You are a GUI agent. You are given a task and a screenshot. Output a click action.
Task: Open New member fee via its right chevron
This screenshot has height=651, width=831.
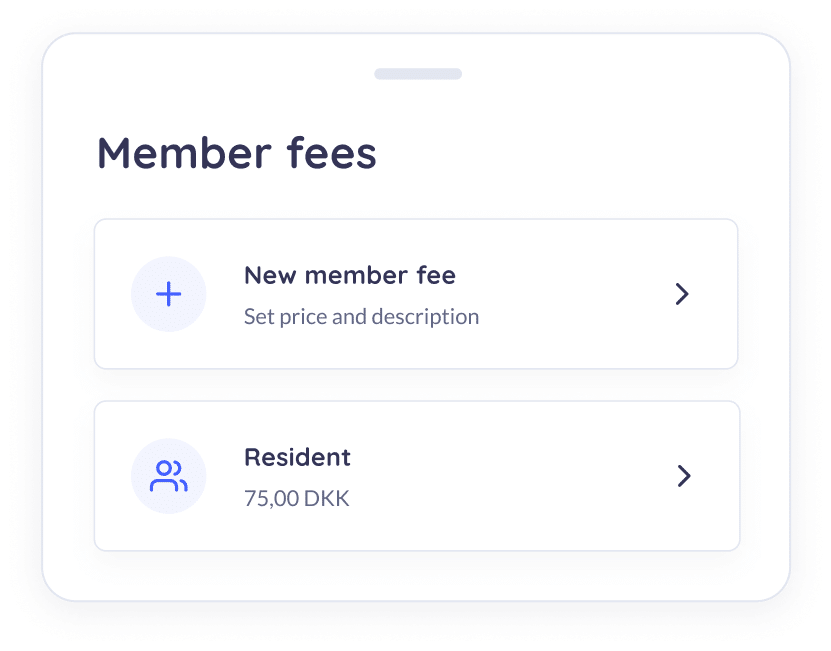pyautogui.click(x=682, y=294)
